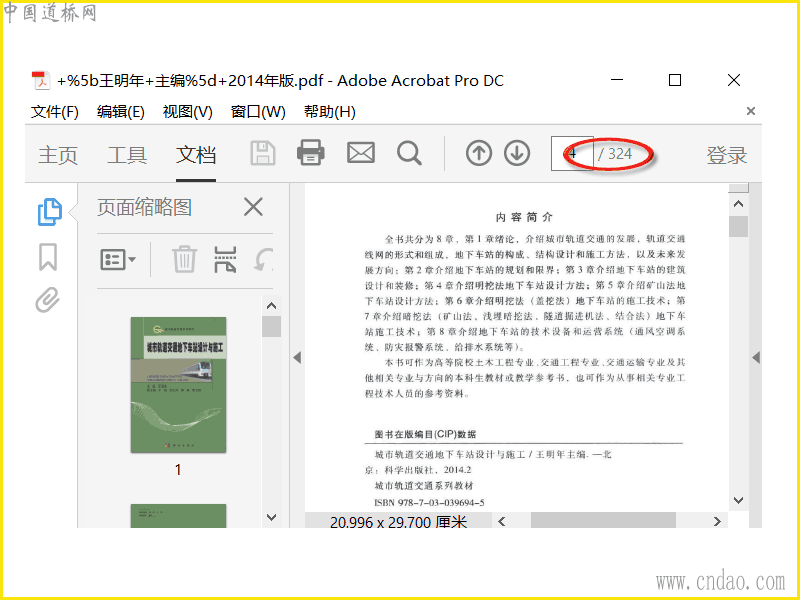Click the Print icon in toolbar
The width and height of the screenshot is (800, 600).
click(x=311, y=153)
